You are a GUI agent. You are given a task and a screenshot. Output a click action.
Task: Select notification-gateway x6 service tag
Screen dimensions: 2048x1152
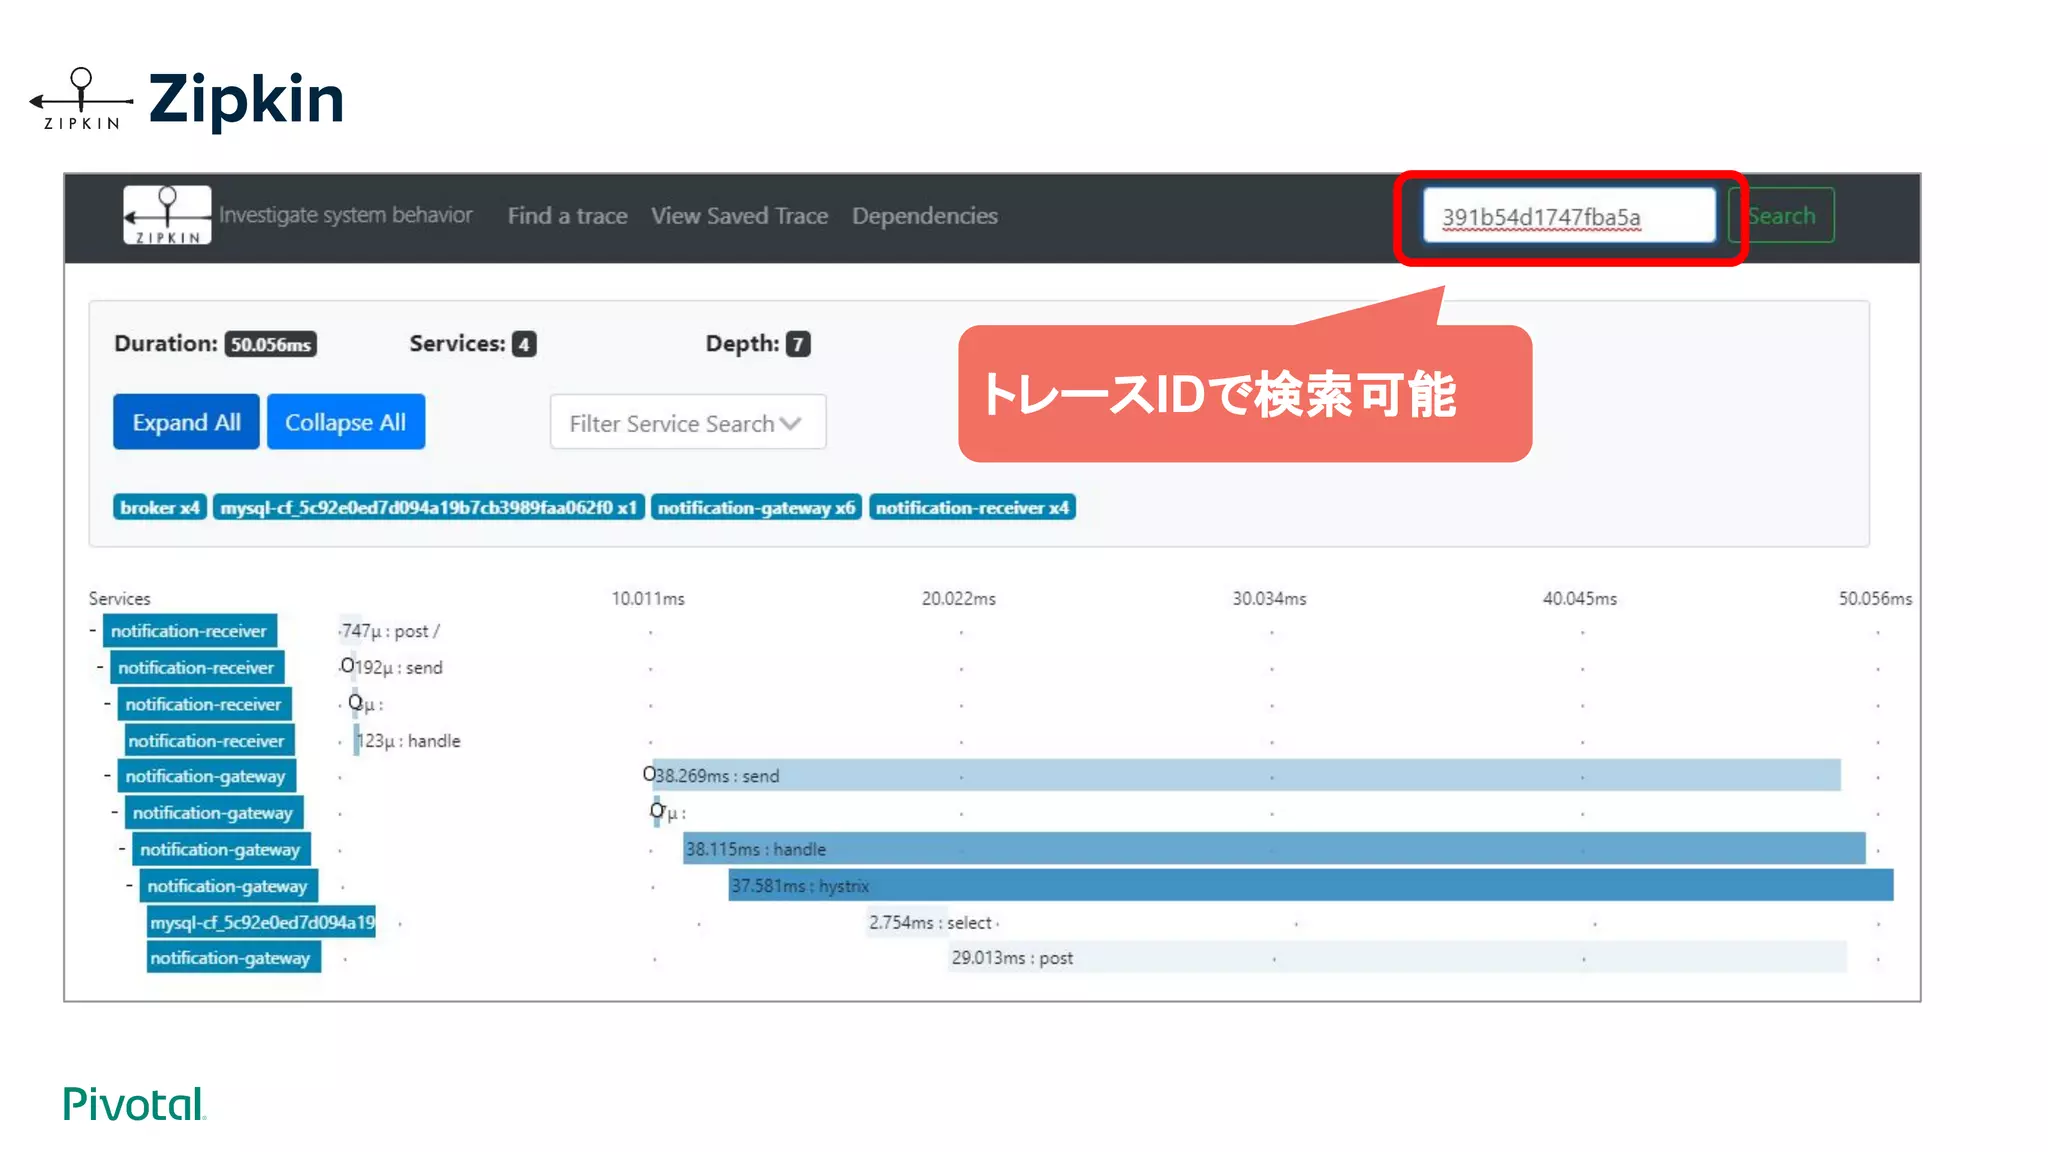756,508
